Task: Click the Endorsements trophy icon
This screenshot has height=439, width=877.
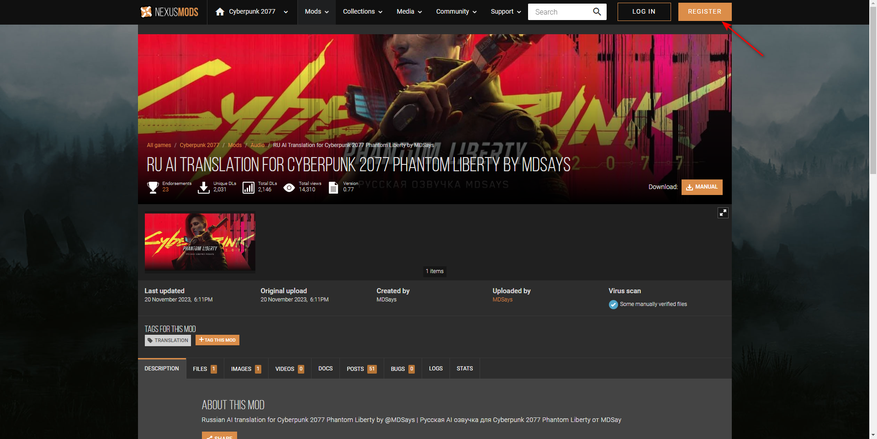Action: (153, 187)
